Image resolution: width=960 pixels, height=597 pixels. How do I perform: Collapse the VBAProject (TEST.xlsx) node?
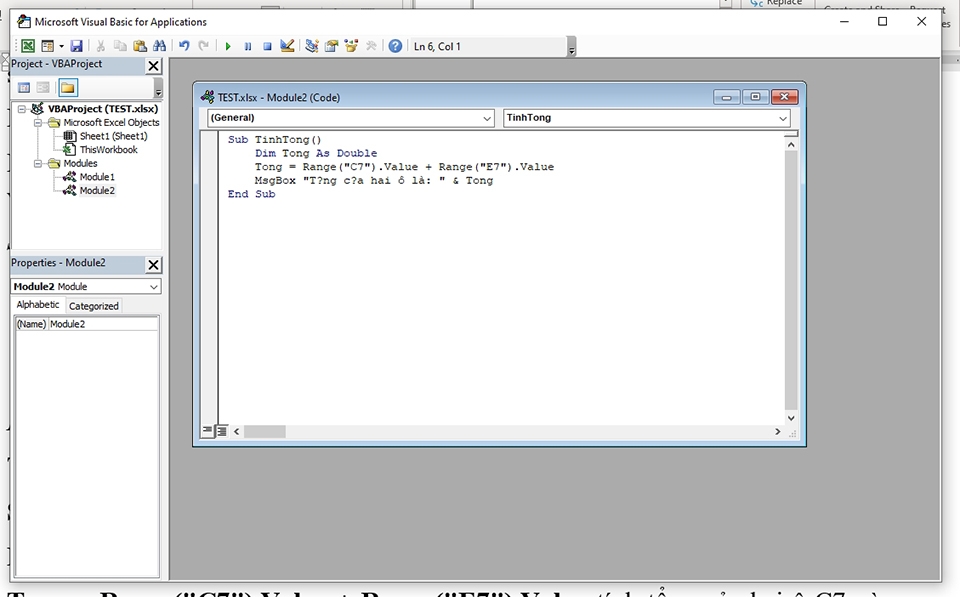(x=22, y=109)
